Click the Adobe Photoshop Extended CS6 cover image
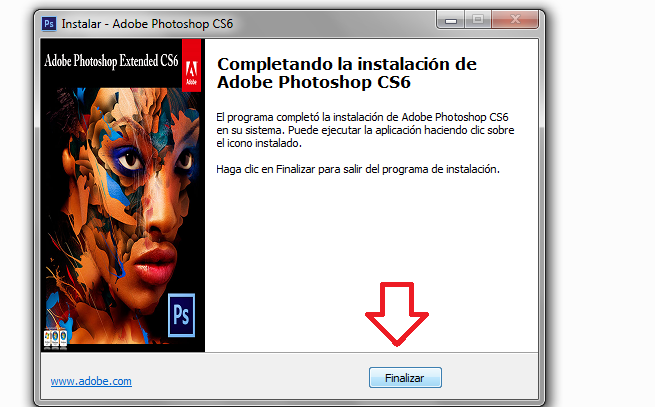The width and height of the screenshot is (655, 407). point(123,195)
